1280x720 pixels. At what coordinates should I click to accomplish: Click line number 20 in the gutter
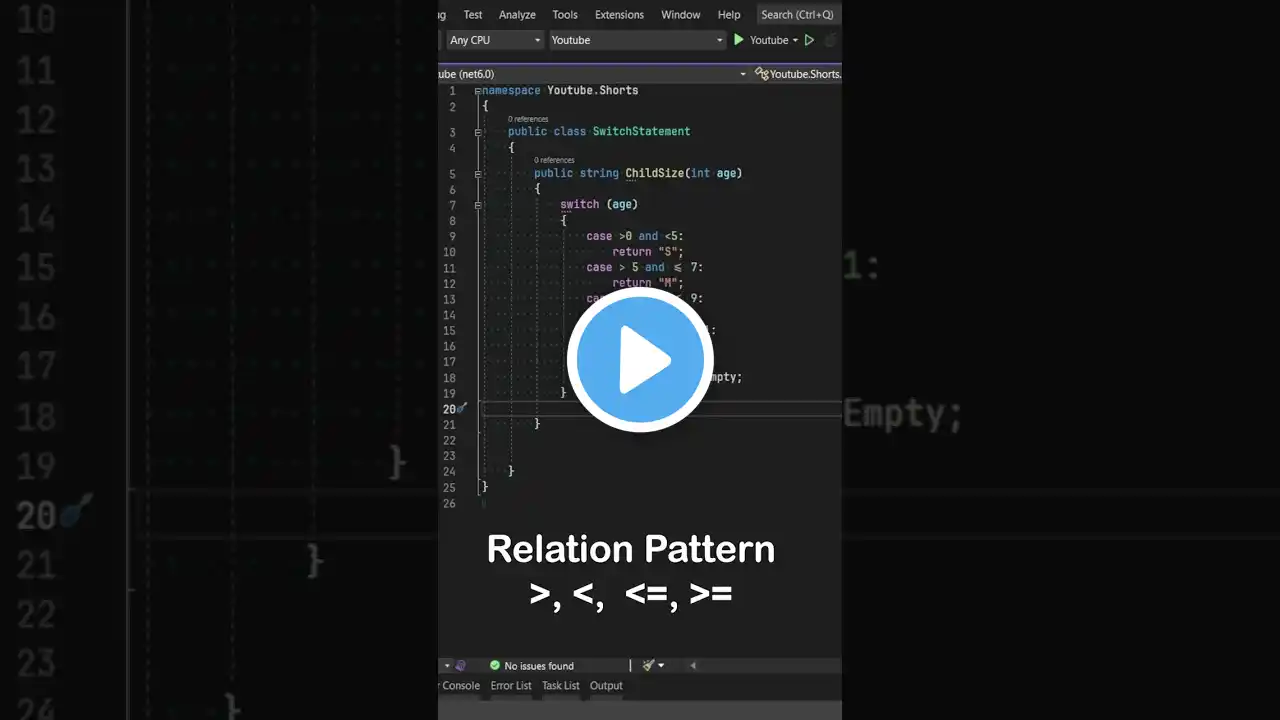(449, 409)
